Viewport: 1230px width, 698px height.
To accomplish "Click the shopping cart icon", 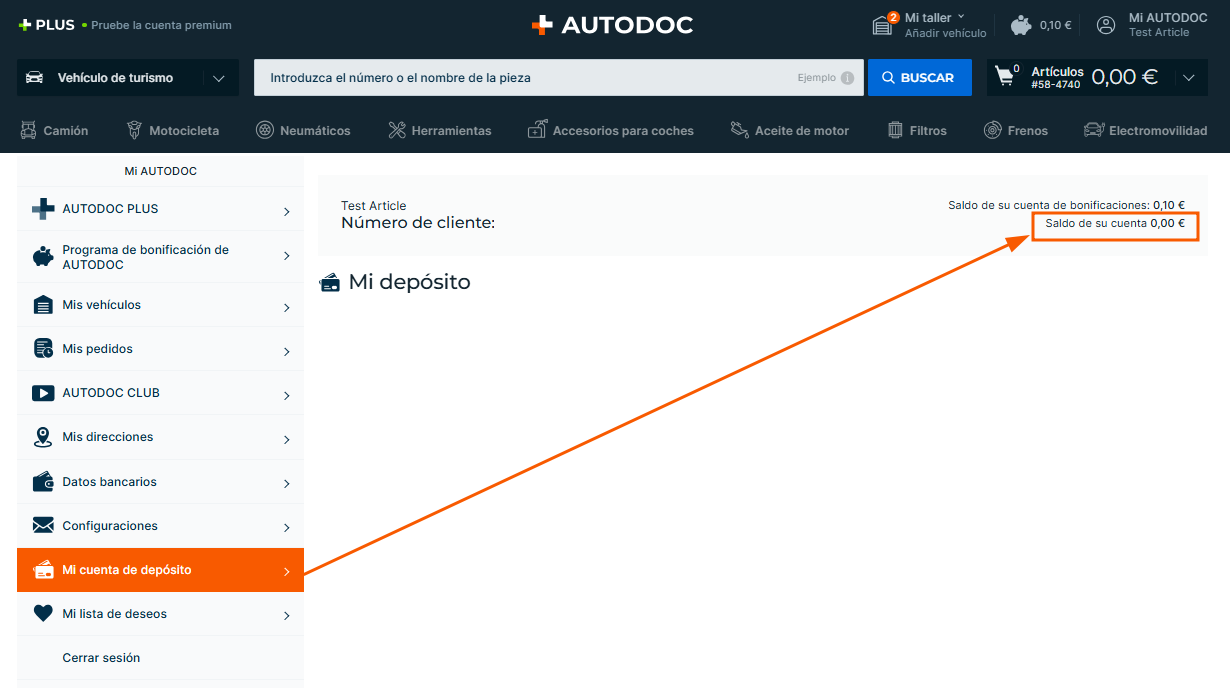I will click(1005, 77).
